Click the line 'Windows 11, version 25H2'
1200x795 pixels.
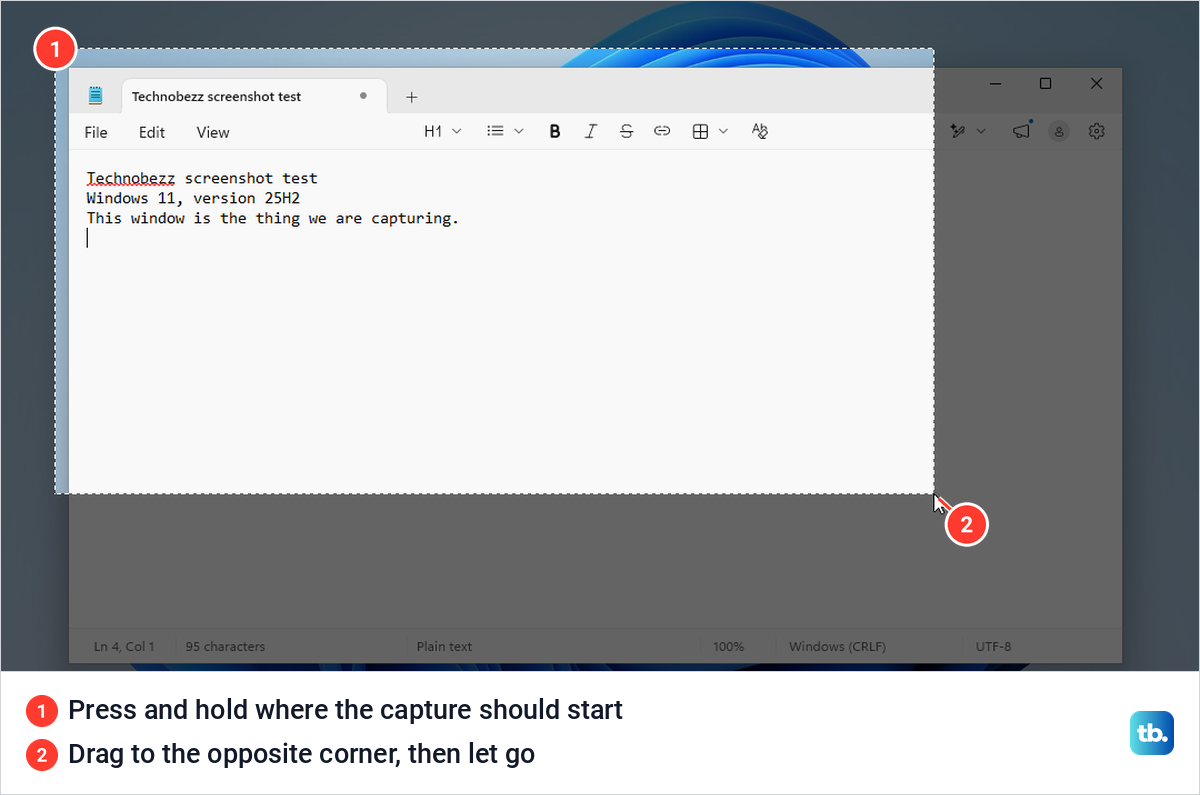(193, 198)
